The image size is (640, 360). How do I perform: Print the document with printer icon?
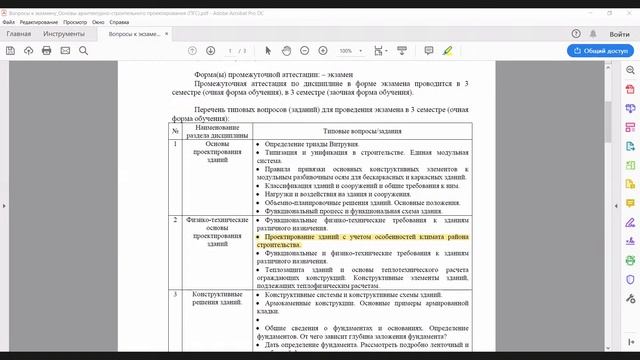(x=47, y=51)
